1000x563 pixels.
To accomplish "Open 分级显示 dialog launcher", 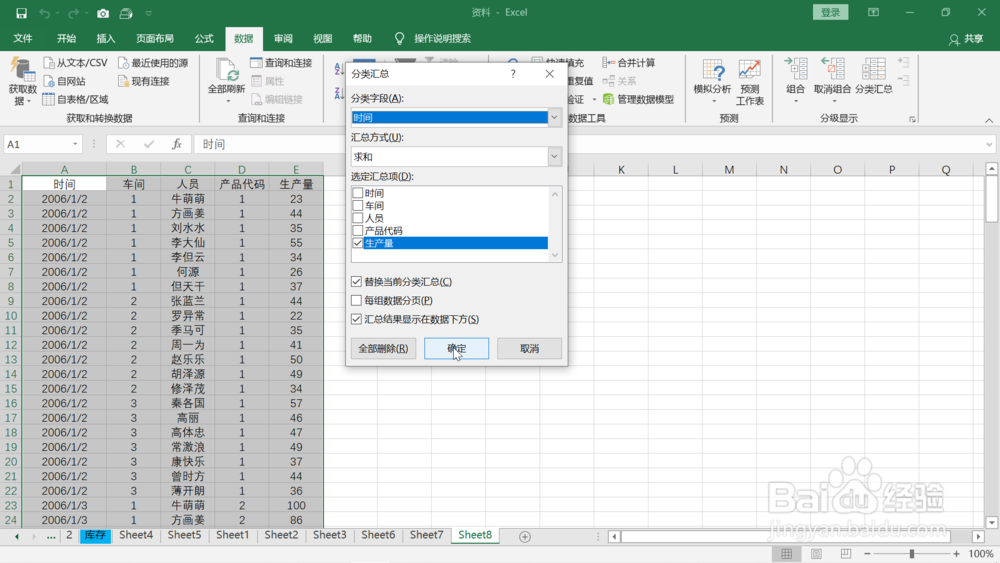I will click(x=913, y=119).
